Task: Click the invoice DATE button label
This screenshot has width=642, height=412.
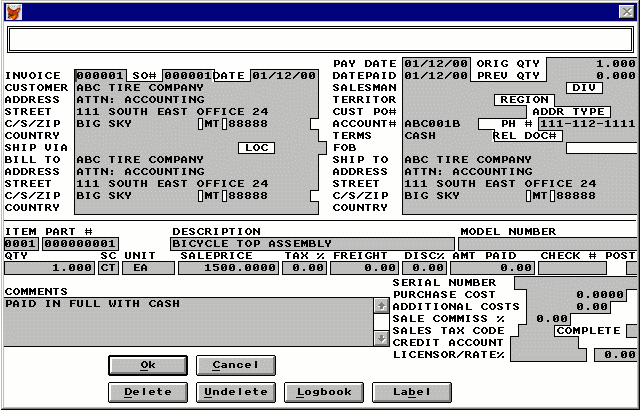Action: click(x=229, y=76)
